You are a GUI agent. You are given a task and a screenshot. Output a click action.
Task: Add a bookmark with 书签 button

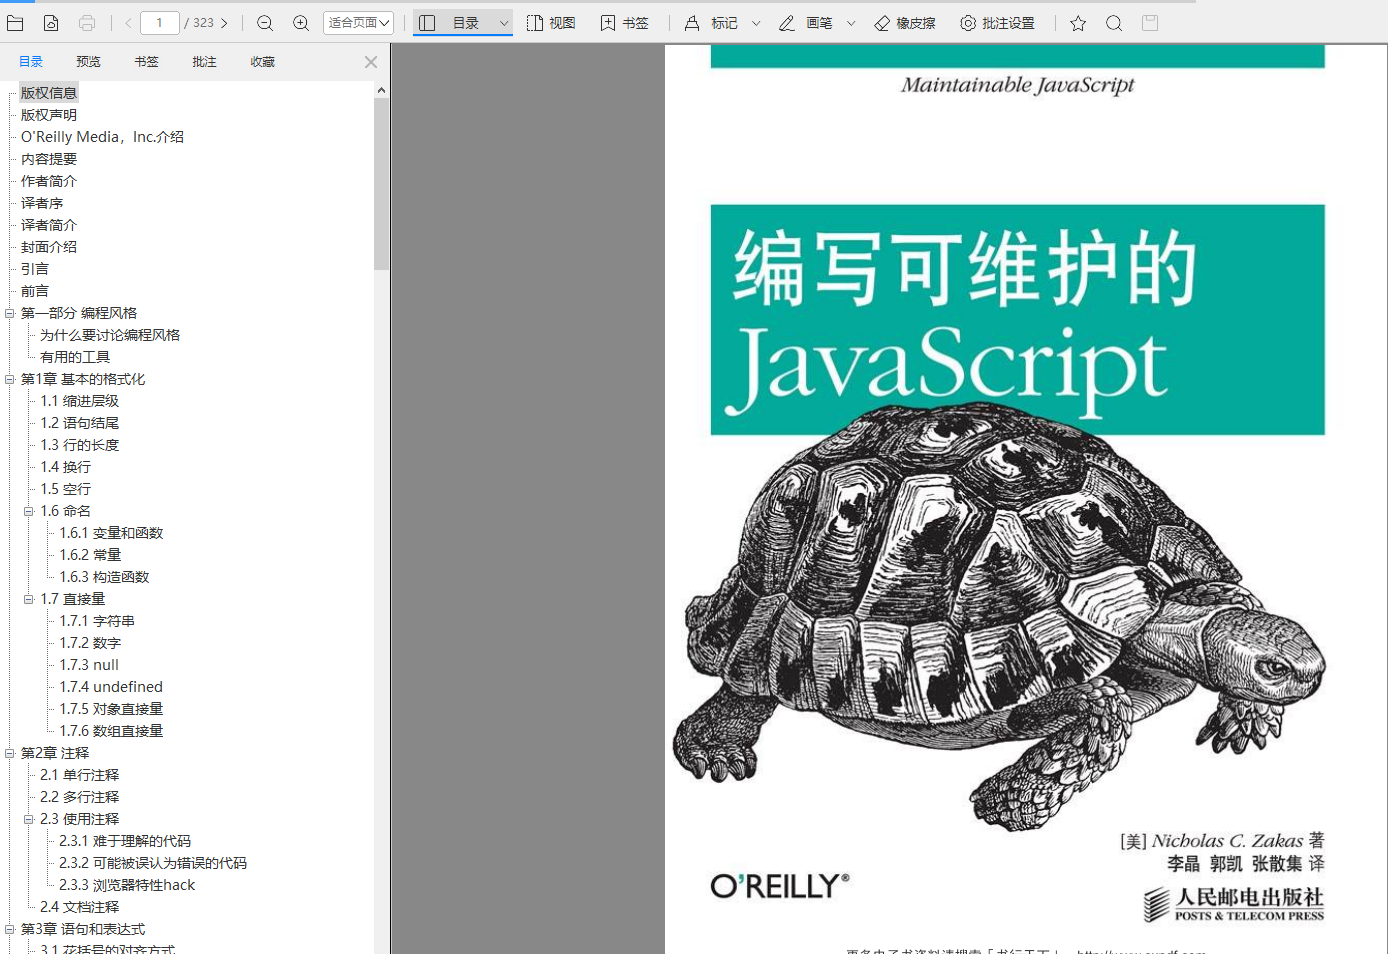[624, 23]
